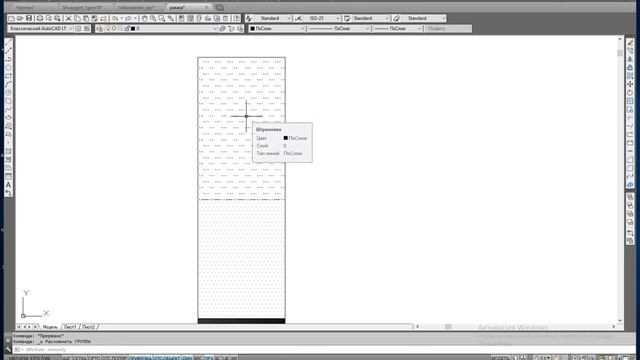Click the Dimension Style icon
This screenshot has height=360, width=640.
[299, 18]
